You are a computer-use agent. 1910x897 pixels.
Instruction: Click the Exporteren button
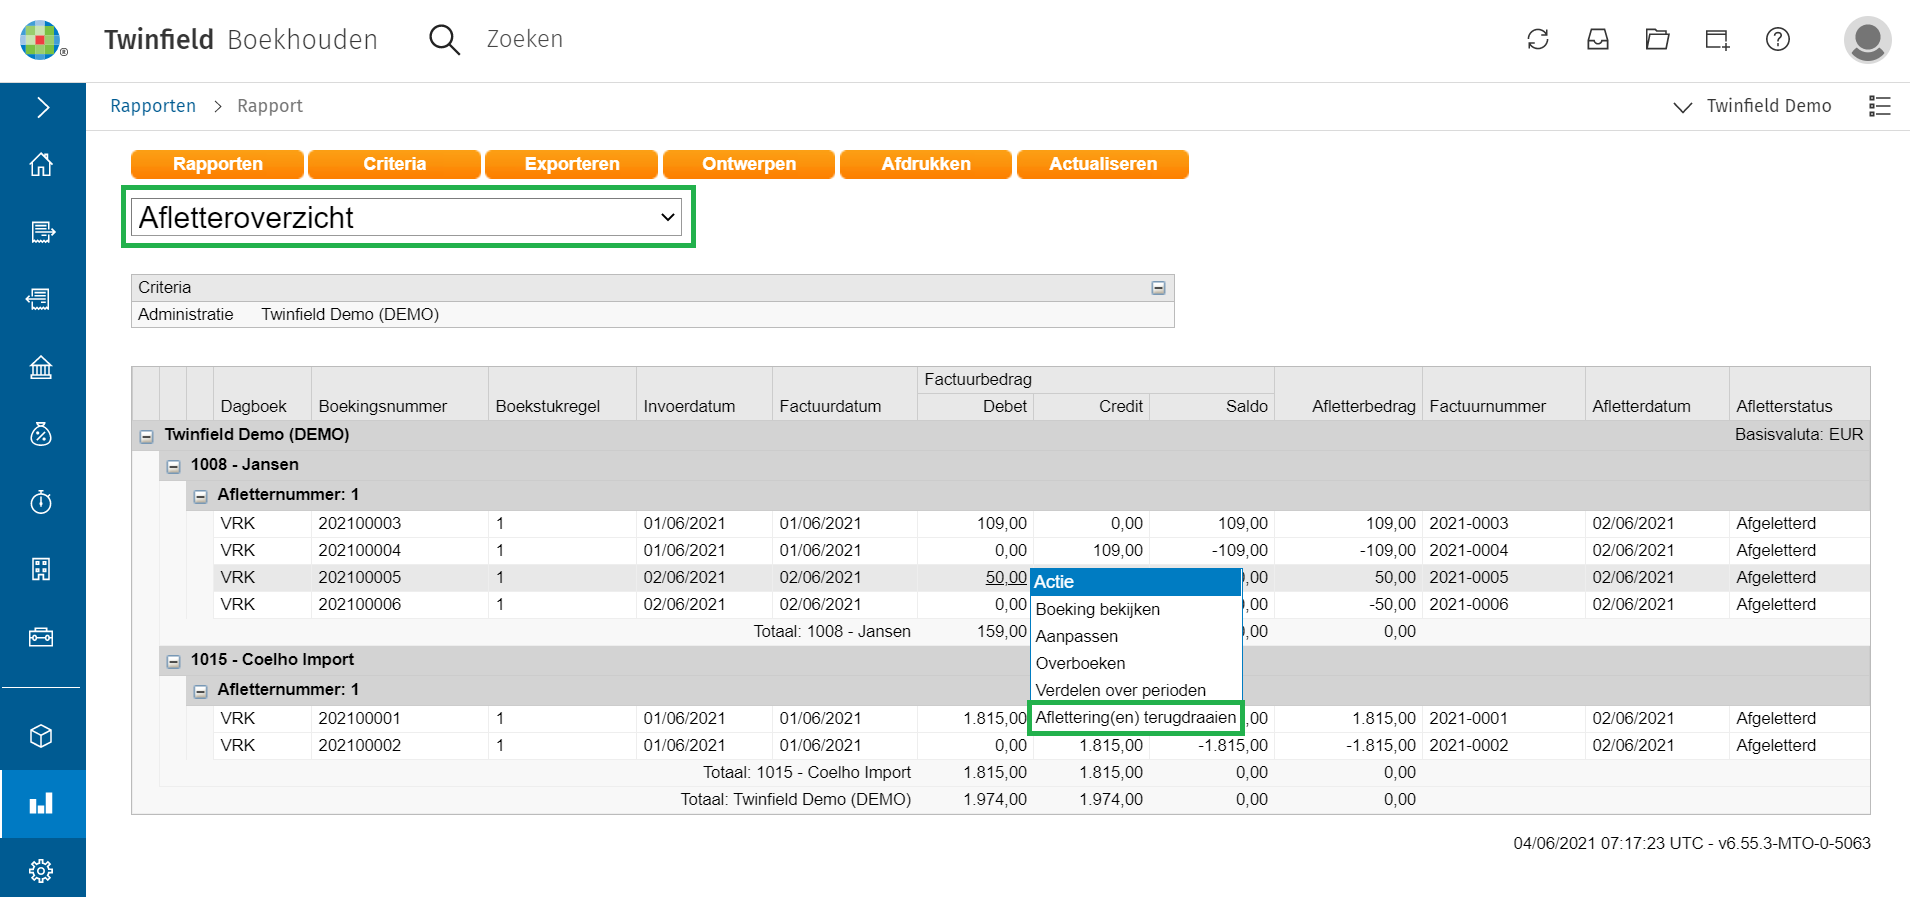coord(571,164)
